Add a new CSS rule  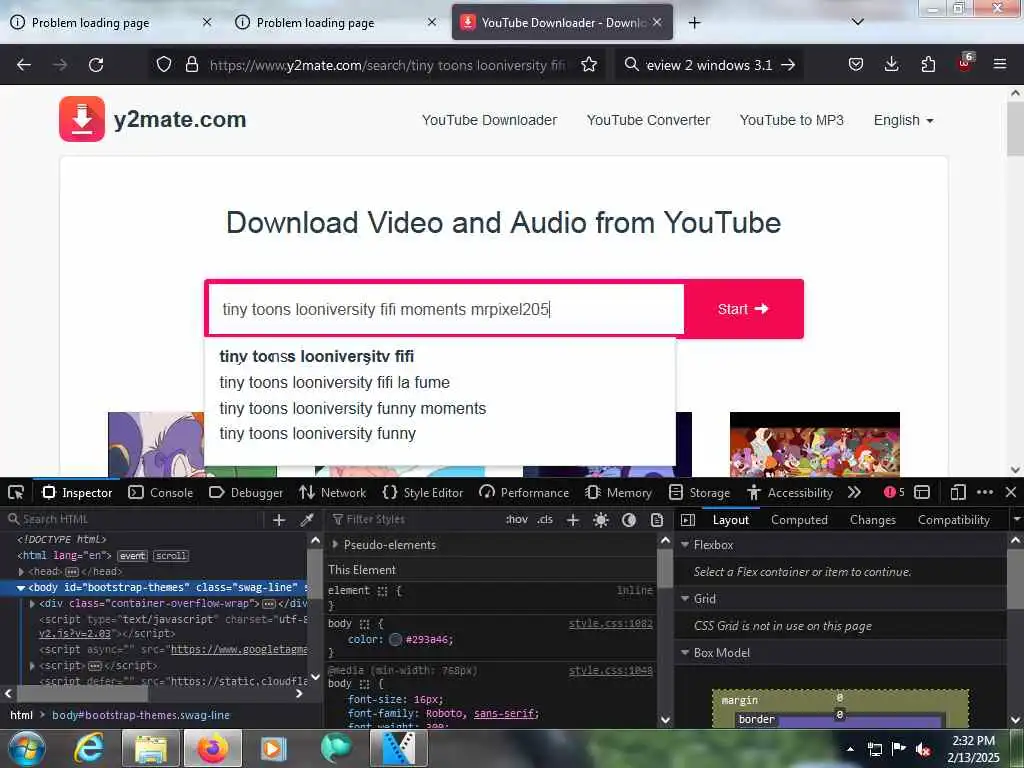[573, 520]
